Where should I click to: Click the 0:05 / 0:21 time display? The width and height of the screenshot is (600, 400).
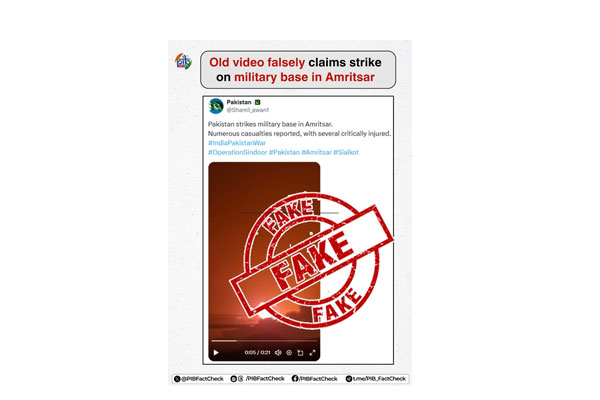pos(257,353)
